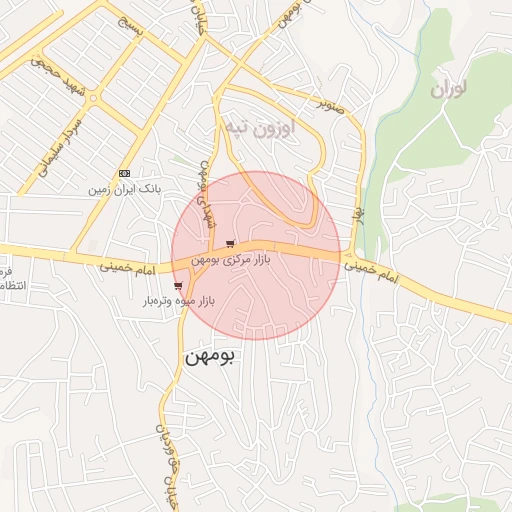Screen dimensions: 512x512
Task: Click امام خمینی label west of circle
Action: (x=128, y=269)
